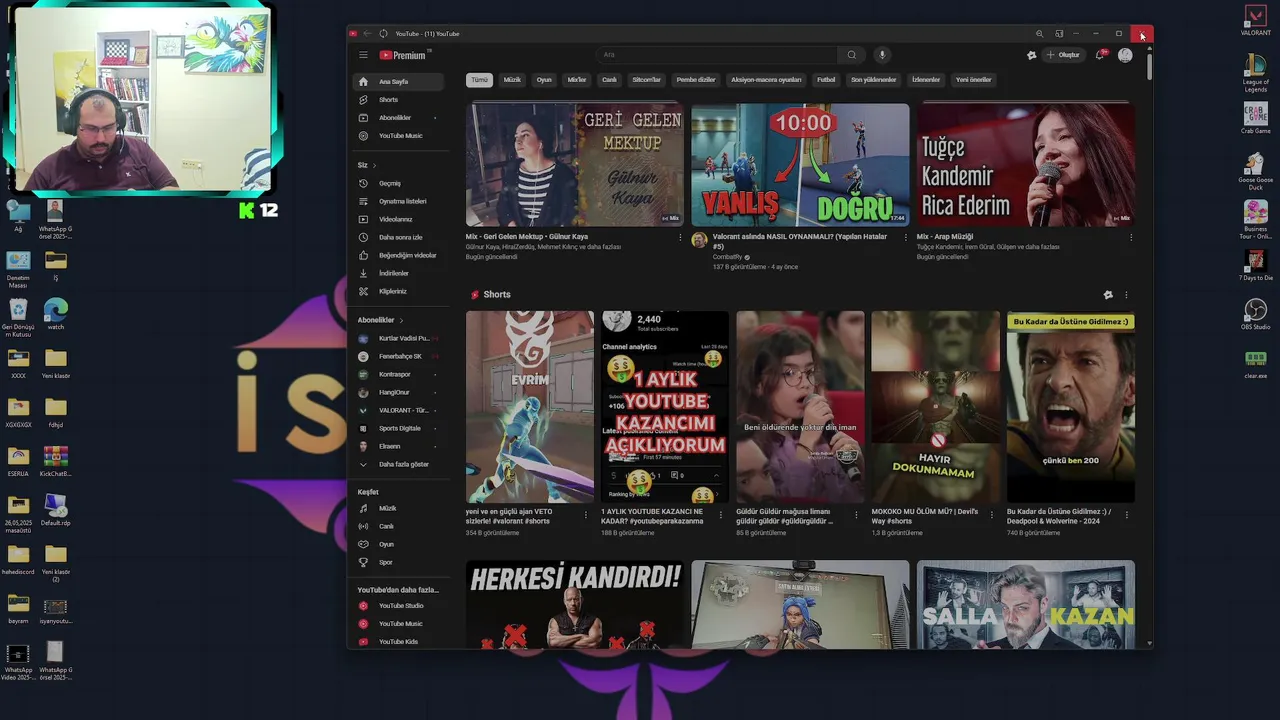Expand Daha fazla göster subscriptions

coord(397,465)
